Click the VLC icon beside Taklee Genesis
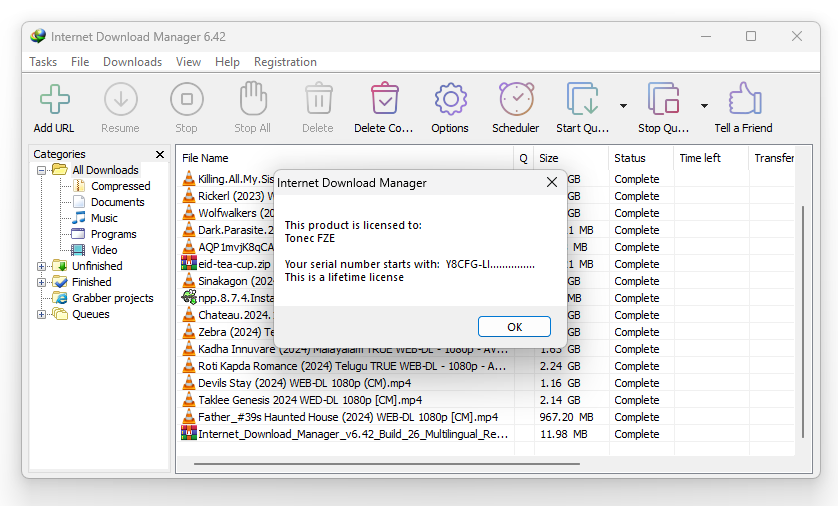Image resolution: width=838 pixels, height=506 pixels. [x=189, y=400]
